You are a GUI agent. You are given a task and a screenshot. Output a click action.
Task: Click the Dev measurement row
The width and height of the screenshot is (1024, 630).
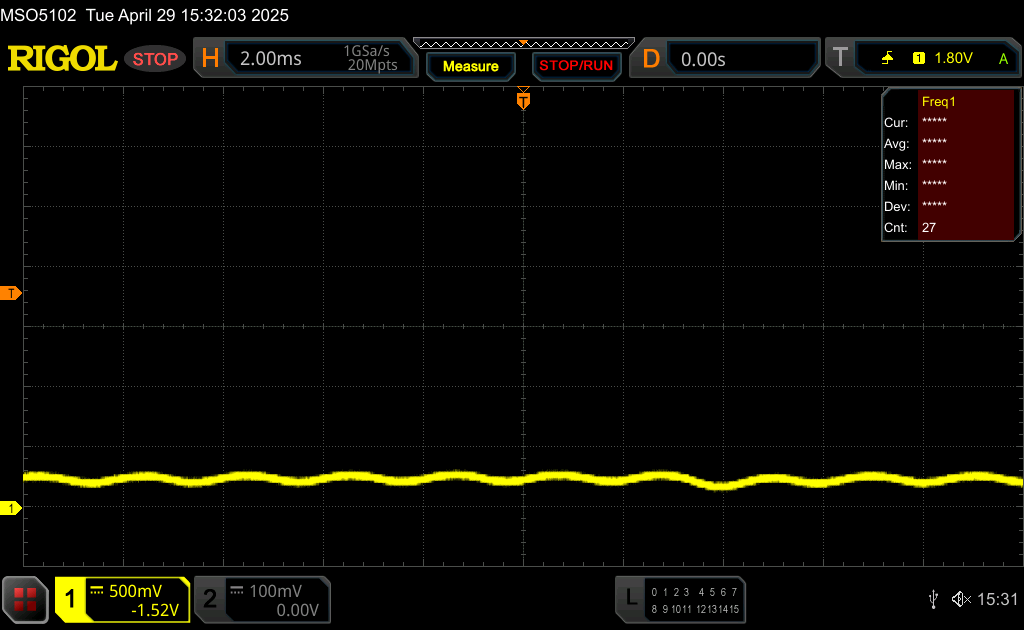(x=949, y=206)
